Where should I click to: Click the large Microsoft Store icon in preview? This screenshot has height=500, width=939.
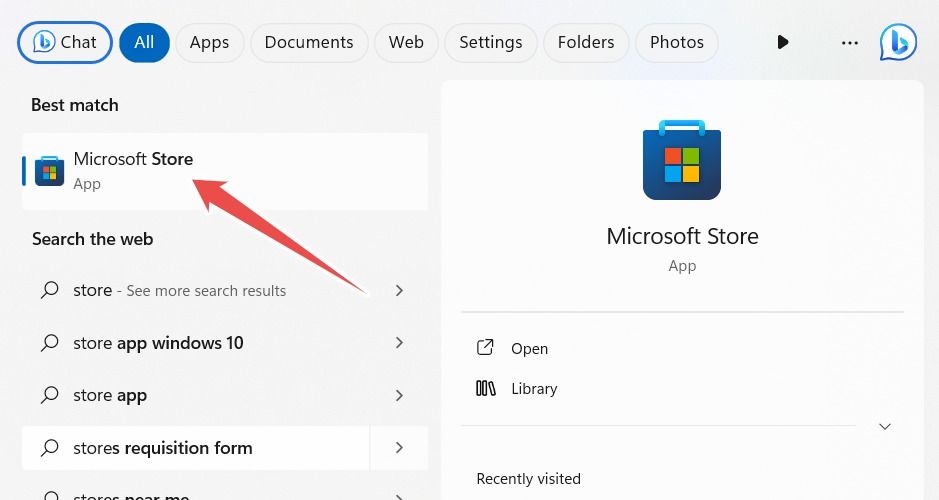click(x=682, y=160)
